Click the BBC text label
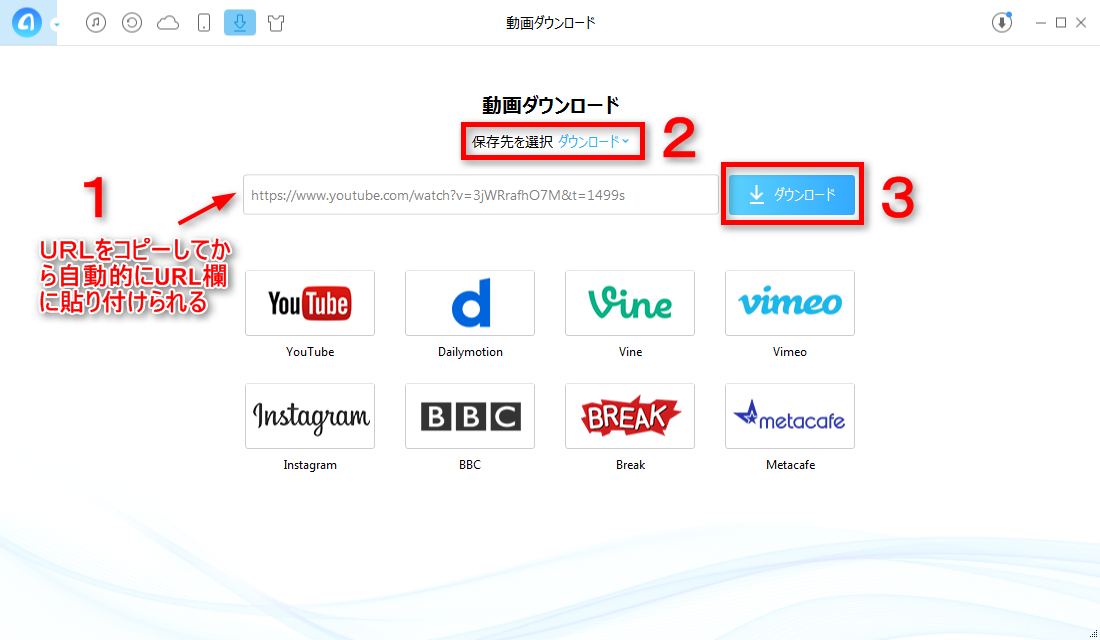 coord(470,465)
